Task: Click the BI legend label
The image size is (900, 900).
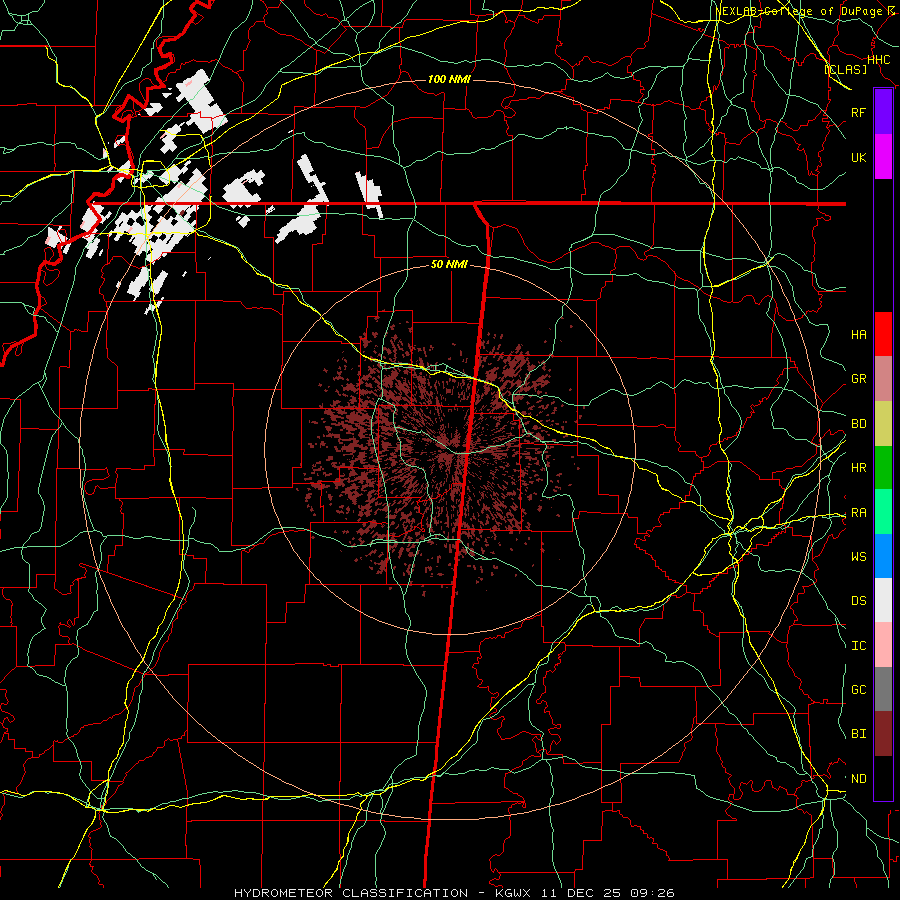Action: point(858,734)
